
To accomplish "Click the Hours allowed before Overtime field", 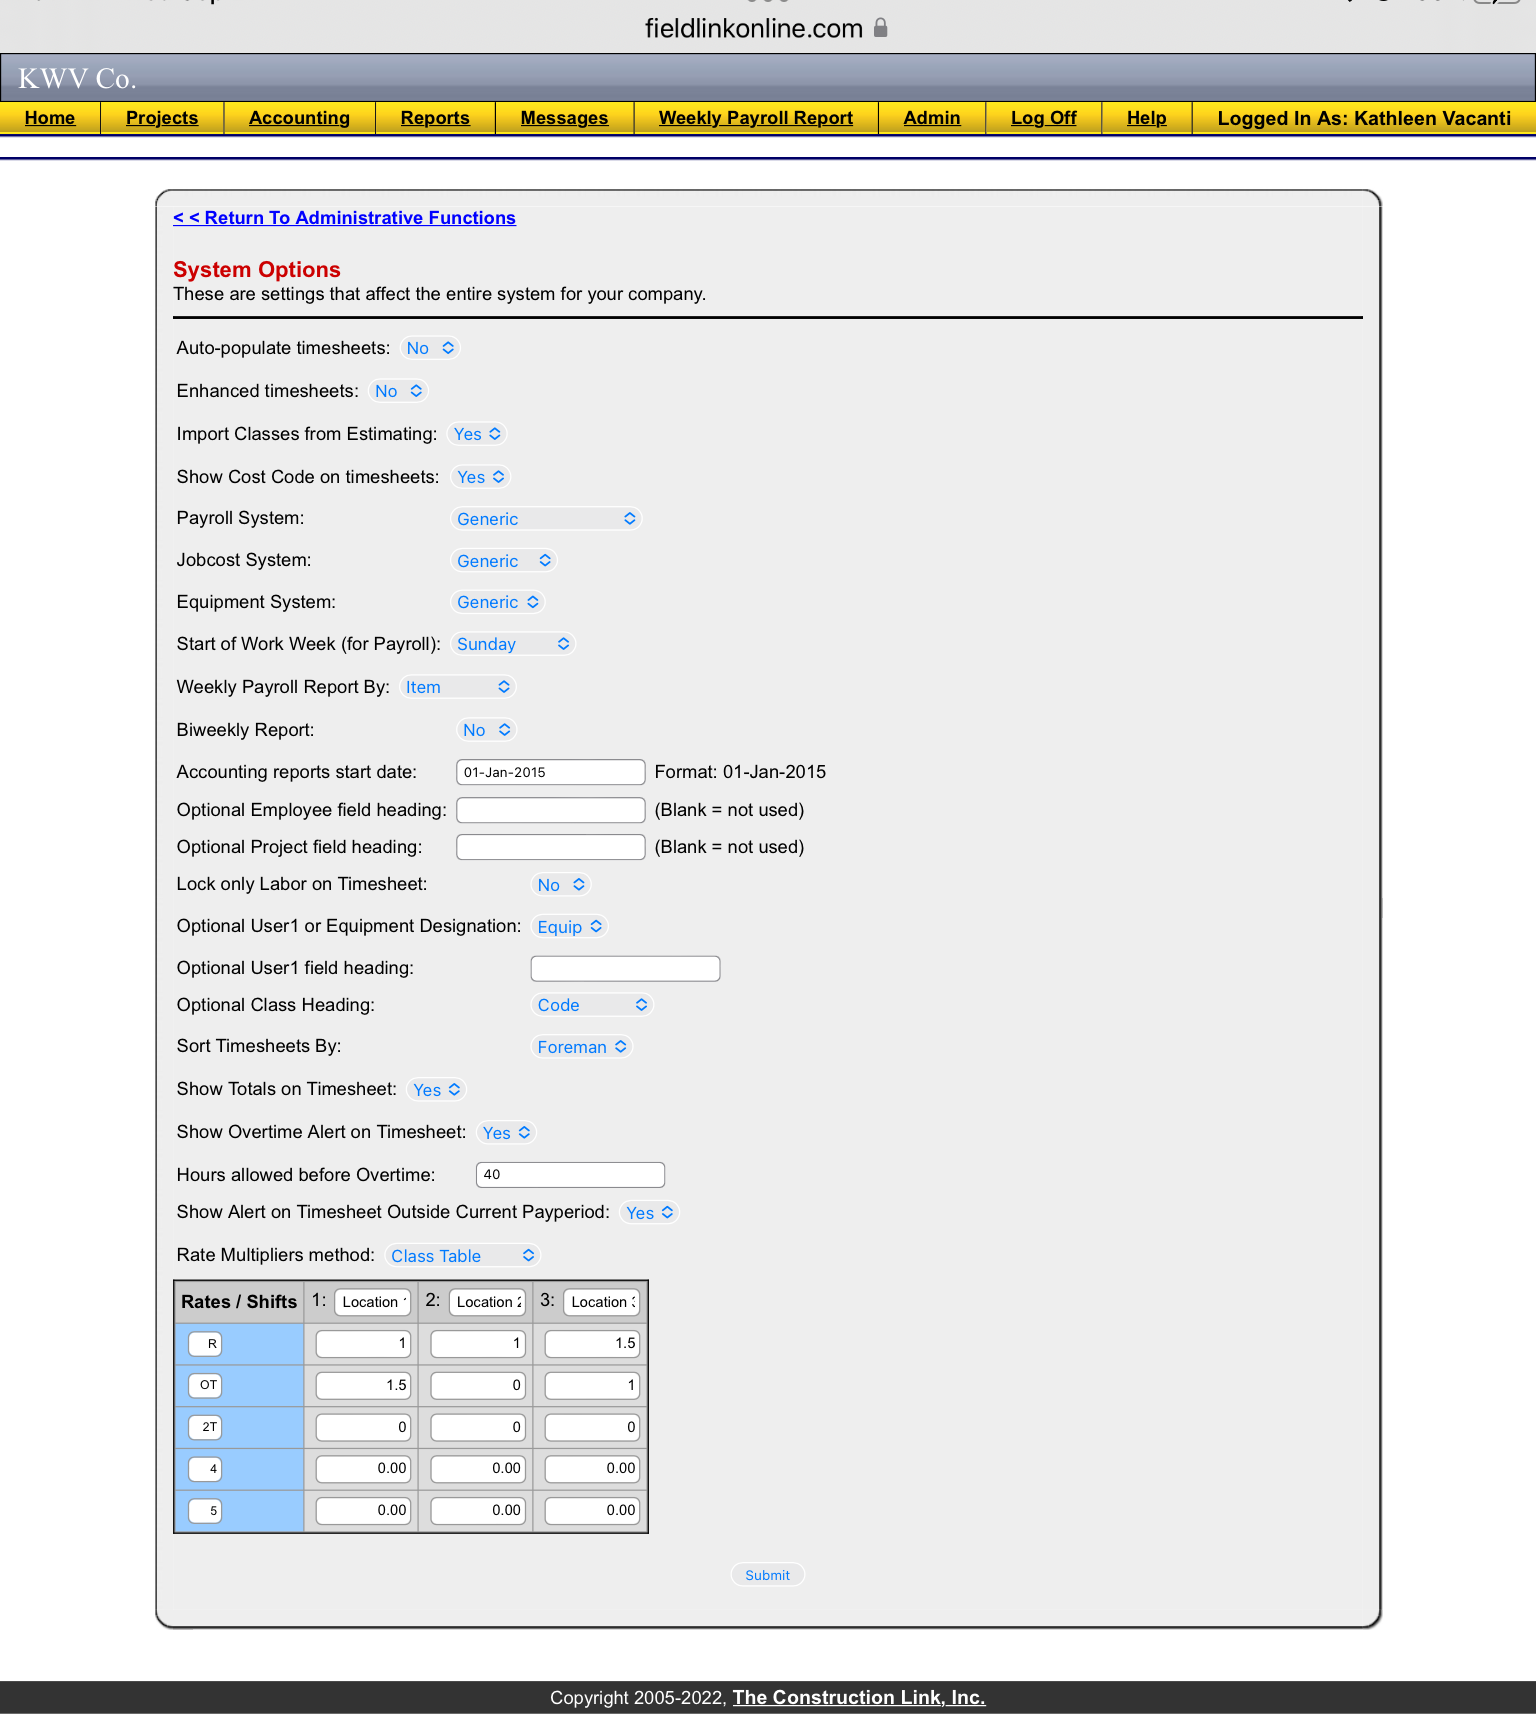I will pos(570,1175).
